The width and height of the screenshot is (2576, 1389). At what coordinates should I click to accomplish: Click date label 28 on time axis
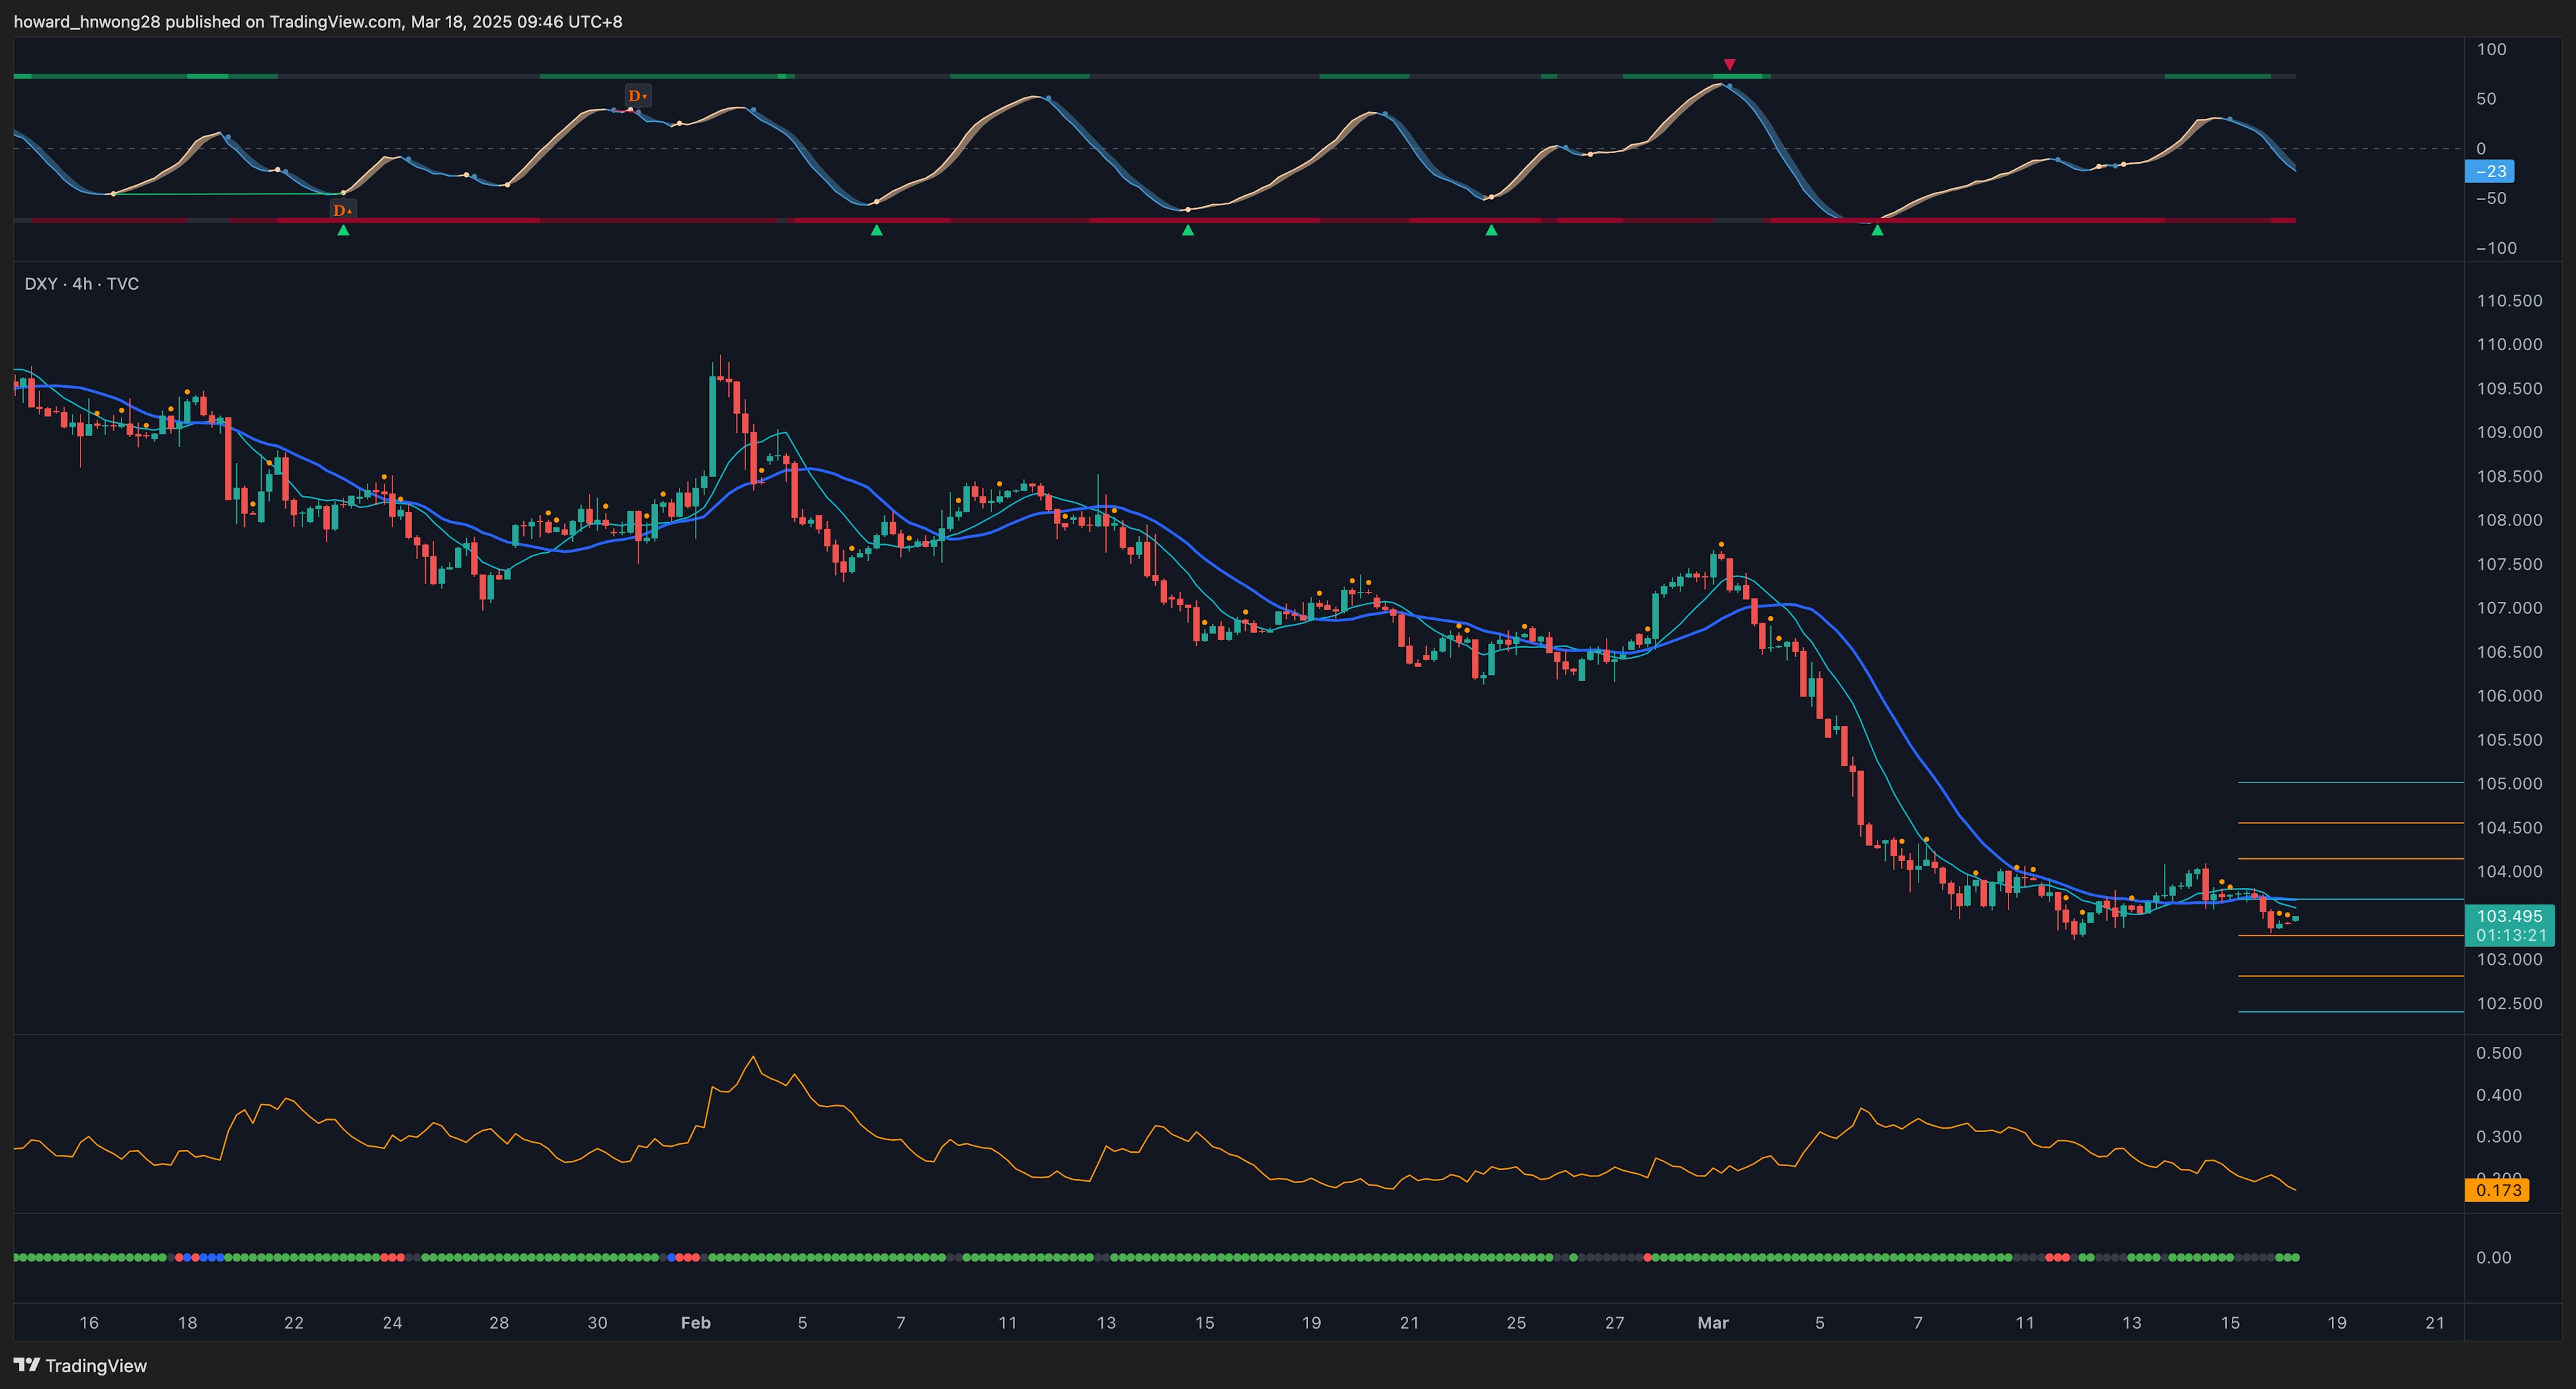click(499, 1322)
